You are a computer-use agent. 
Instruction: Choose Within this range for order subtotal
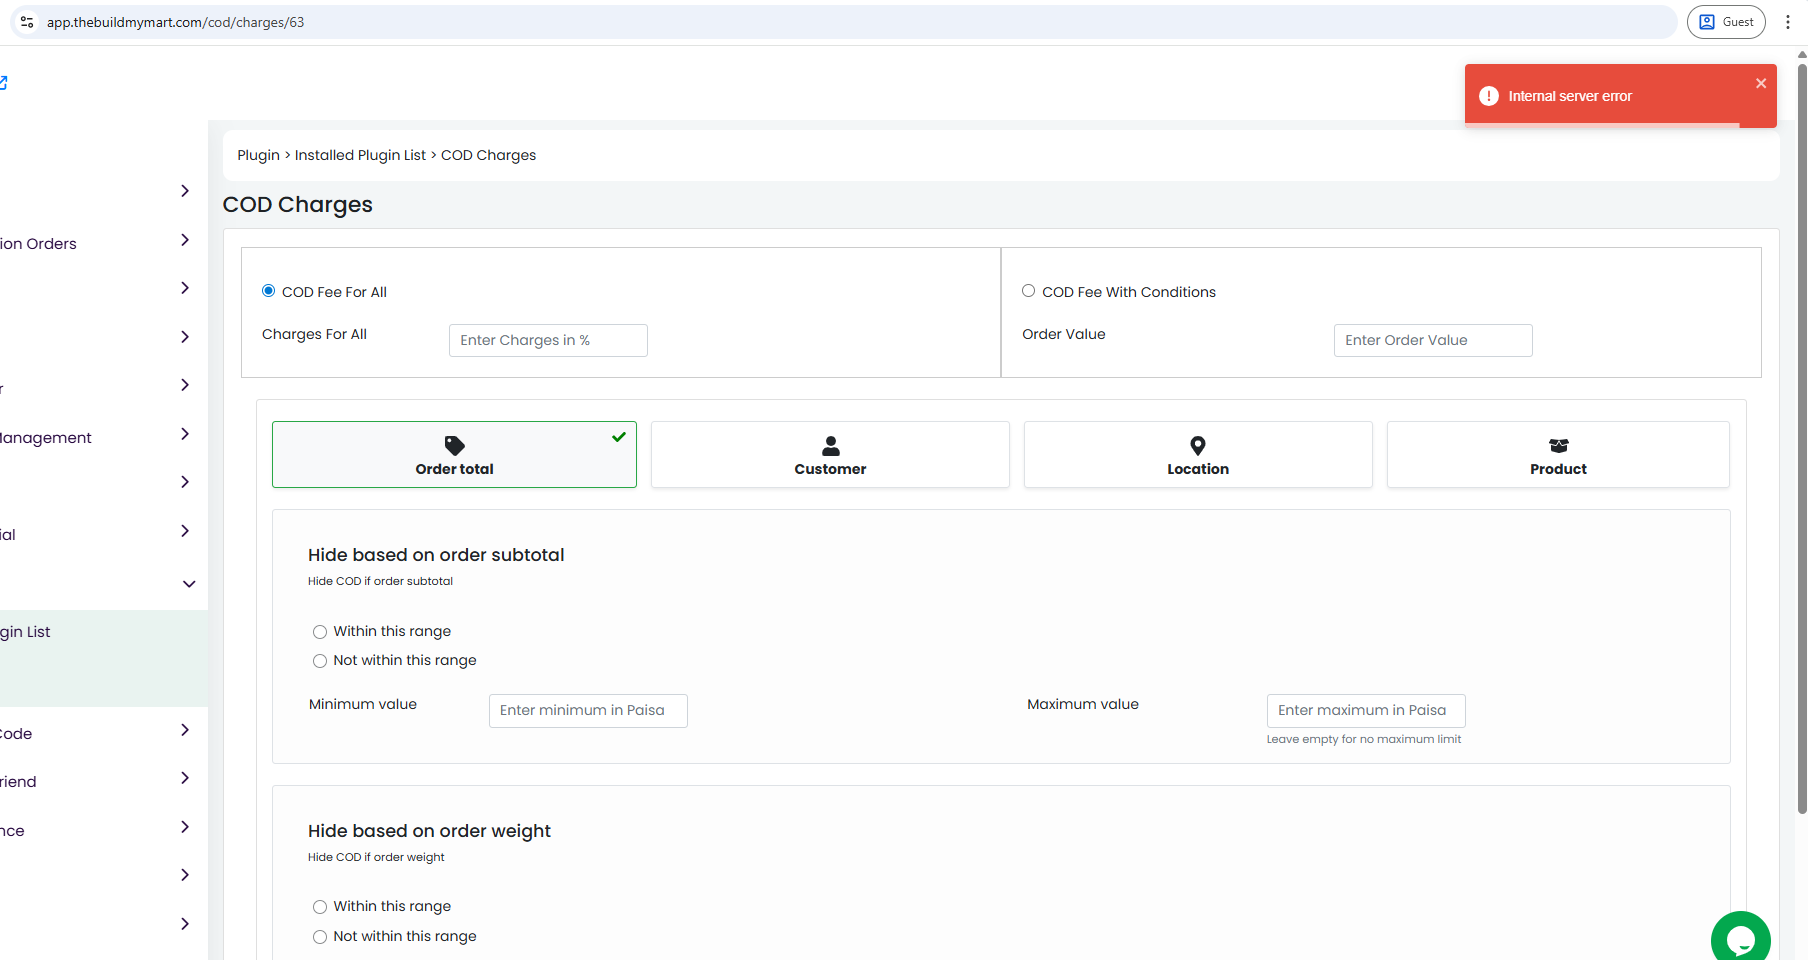[x=320, y=632]
